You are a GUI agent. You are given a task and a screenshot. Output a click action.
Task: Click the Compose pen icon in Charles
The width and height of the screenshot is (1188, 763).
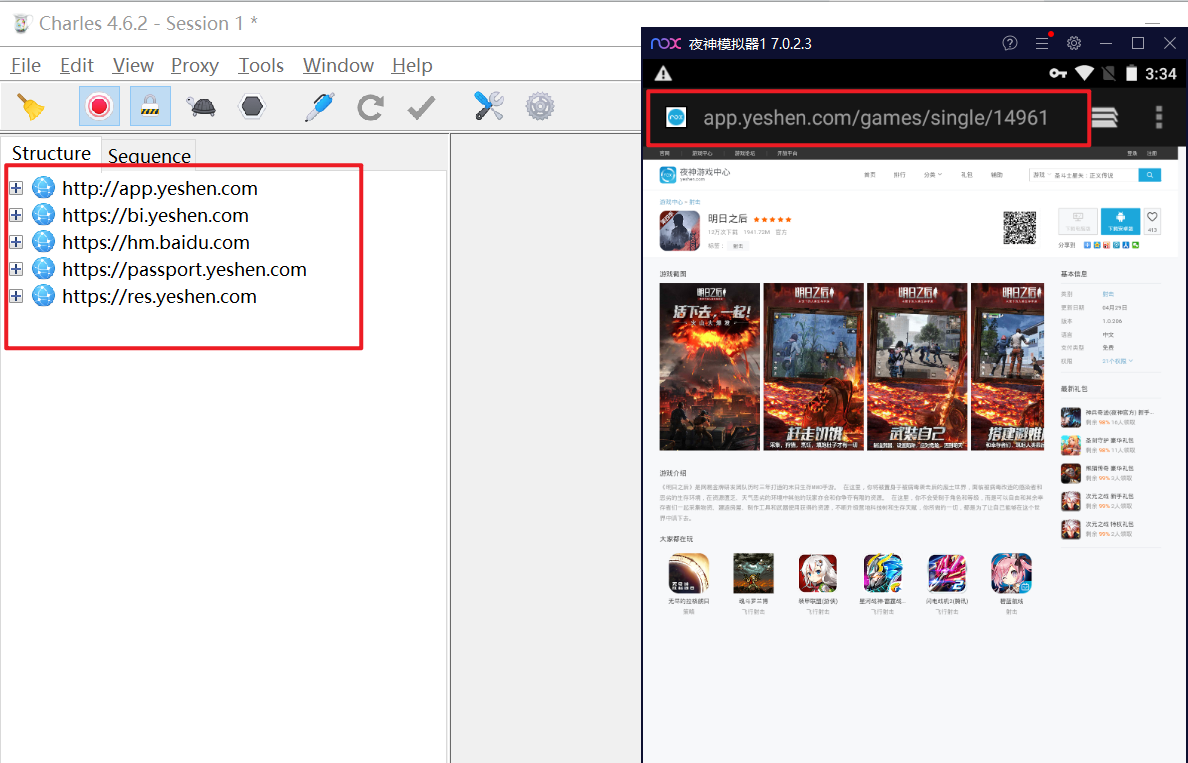click(320, 106)
